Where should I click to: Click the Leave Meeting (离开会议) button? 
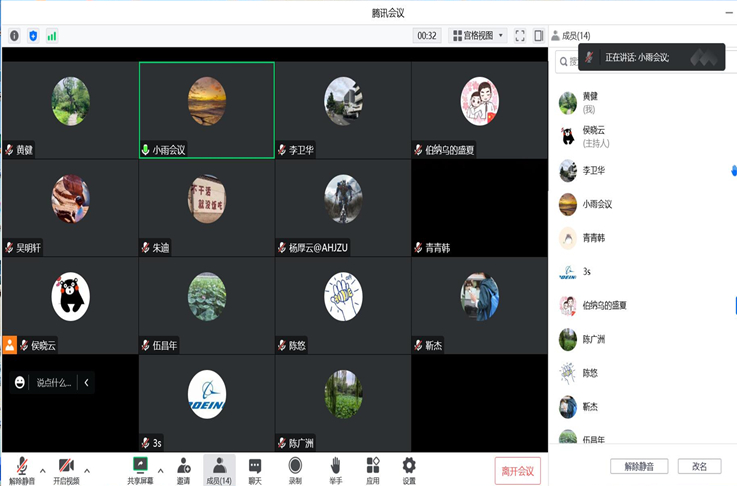518,470
